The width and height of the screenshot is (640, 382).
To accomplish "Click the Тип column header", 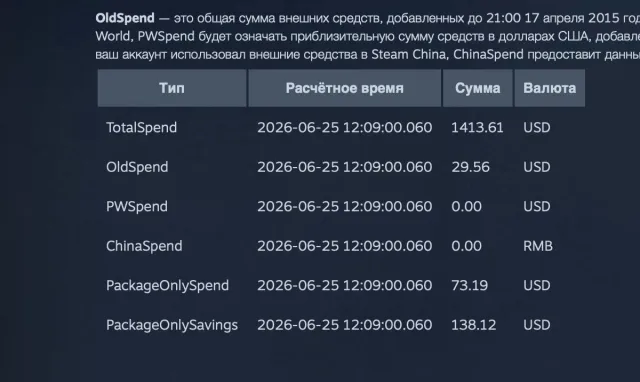I will (x=172, y=88).
